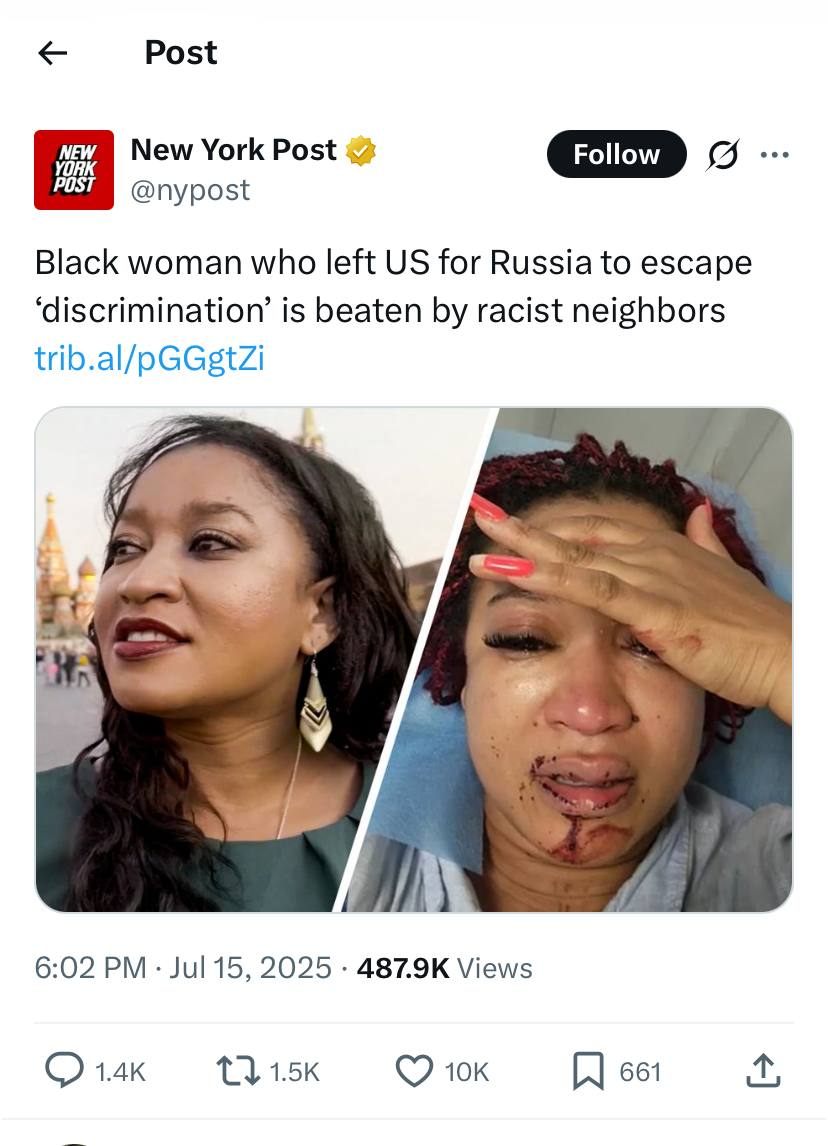Screen dimensions: 828x1146
Task: View the 487.9K Views analytics
Action: [444, 968]
